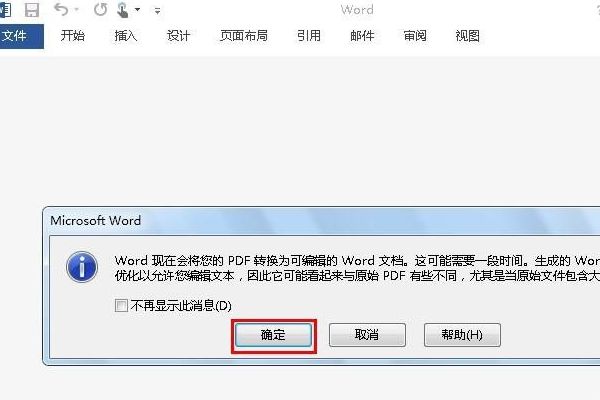
Task: Open the 审阅 (Review) tab
Action: (x=415, y=36)
